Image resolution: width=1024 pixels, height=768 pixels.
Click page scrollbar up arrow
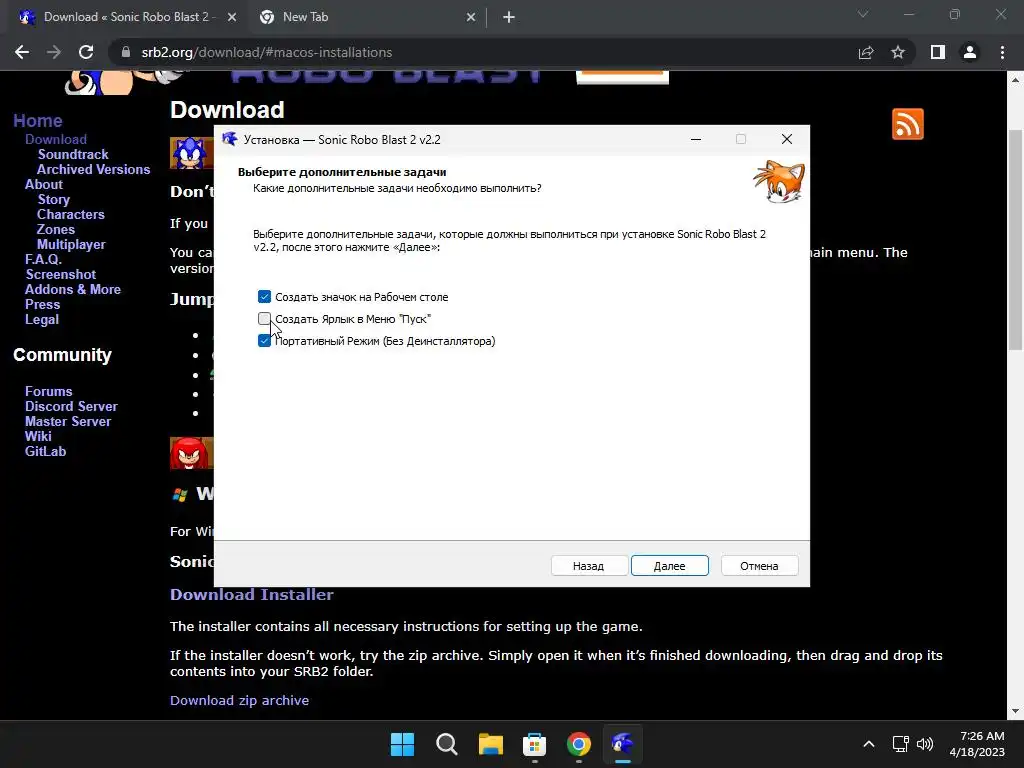click(x=1015, y=80)
